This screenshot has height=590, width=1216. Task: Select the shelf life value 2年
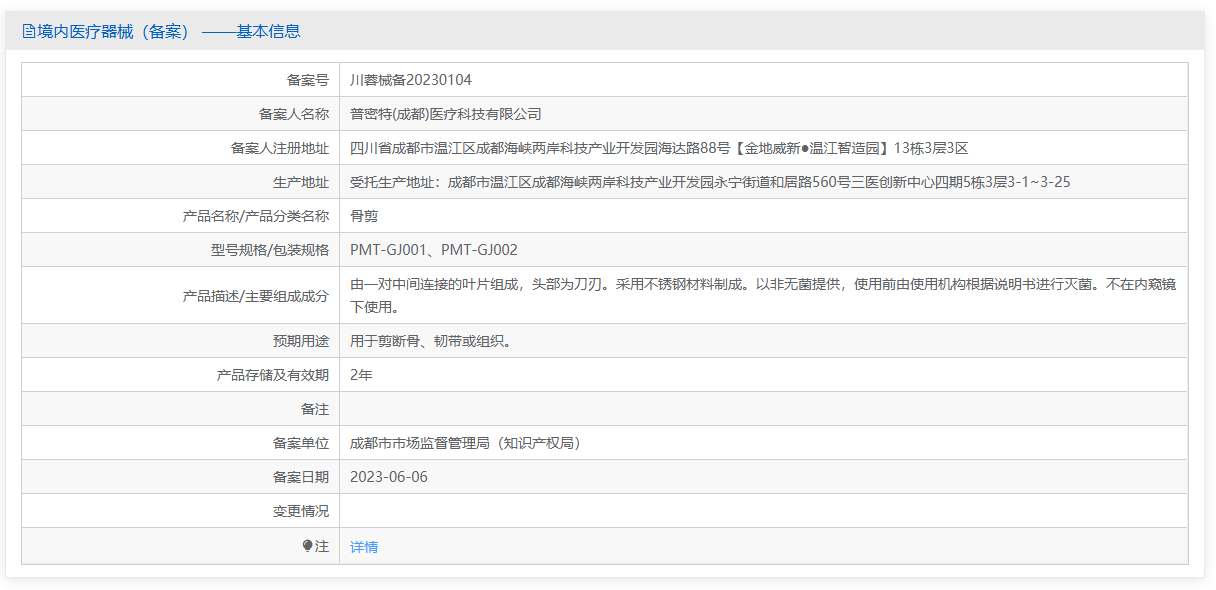coord(361,375)
